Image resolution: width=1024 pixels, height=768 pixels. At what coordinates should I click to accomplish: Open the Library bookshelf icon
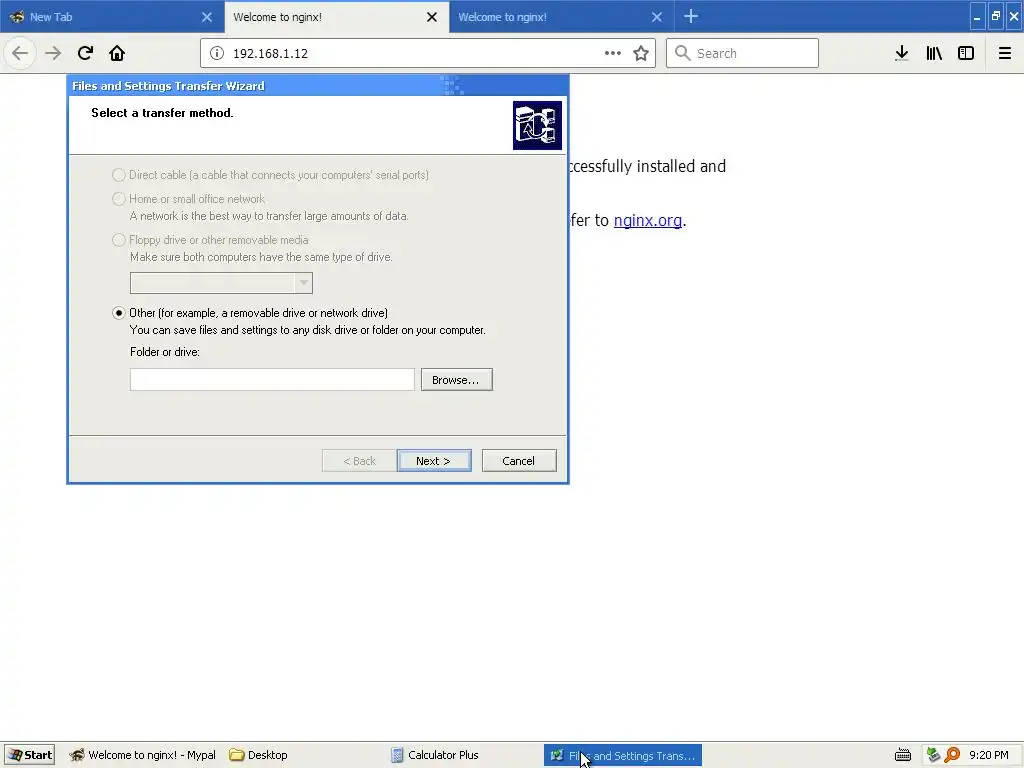tap(934, 53)
